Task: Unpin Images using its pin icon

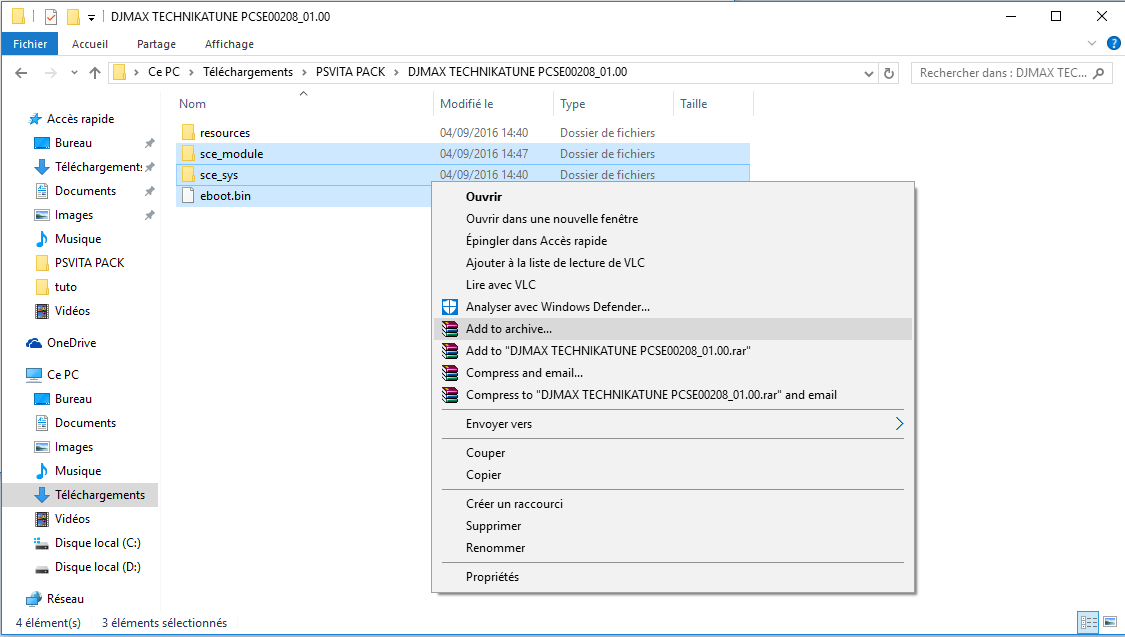Action: coord(149,215)
